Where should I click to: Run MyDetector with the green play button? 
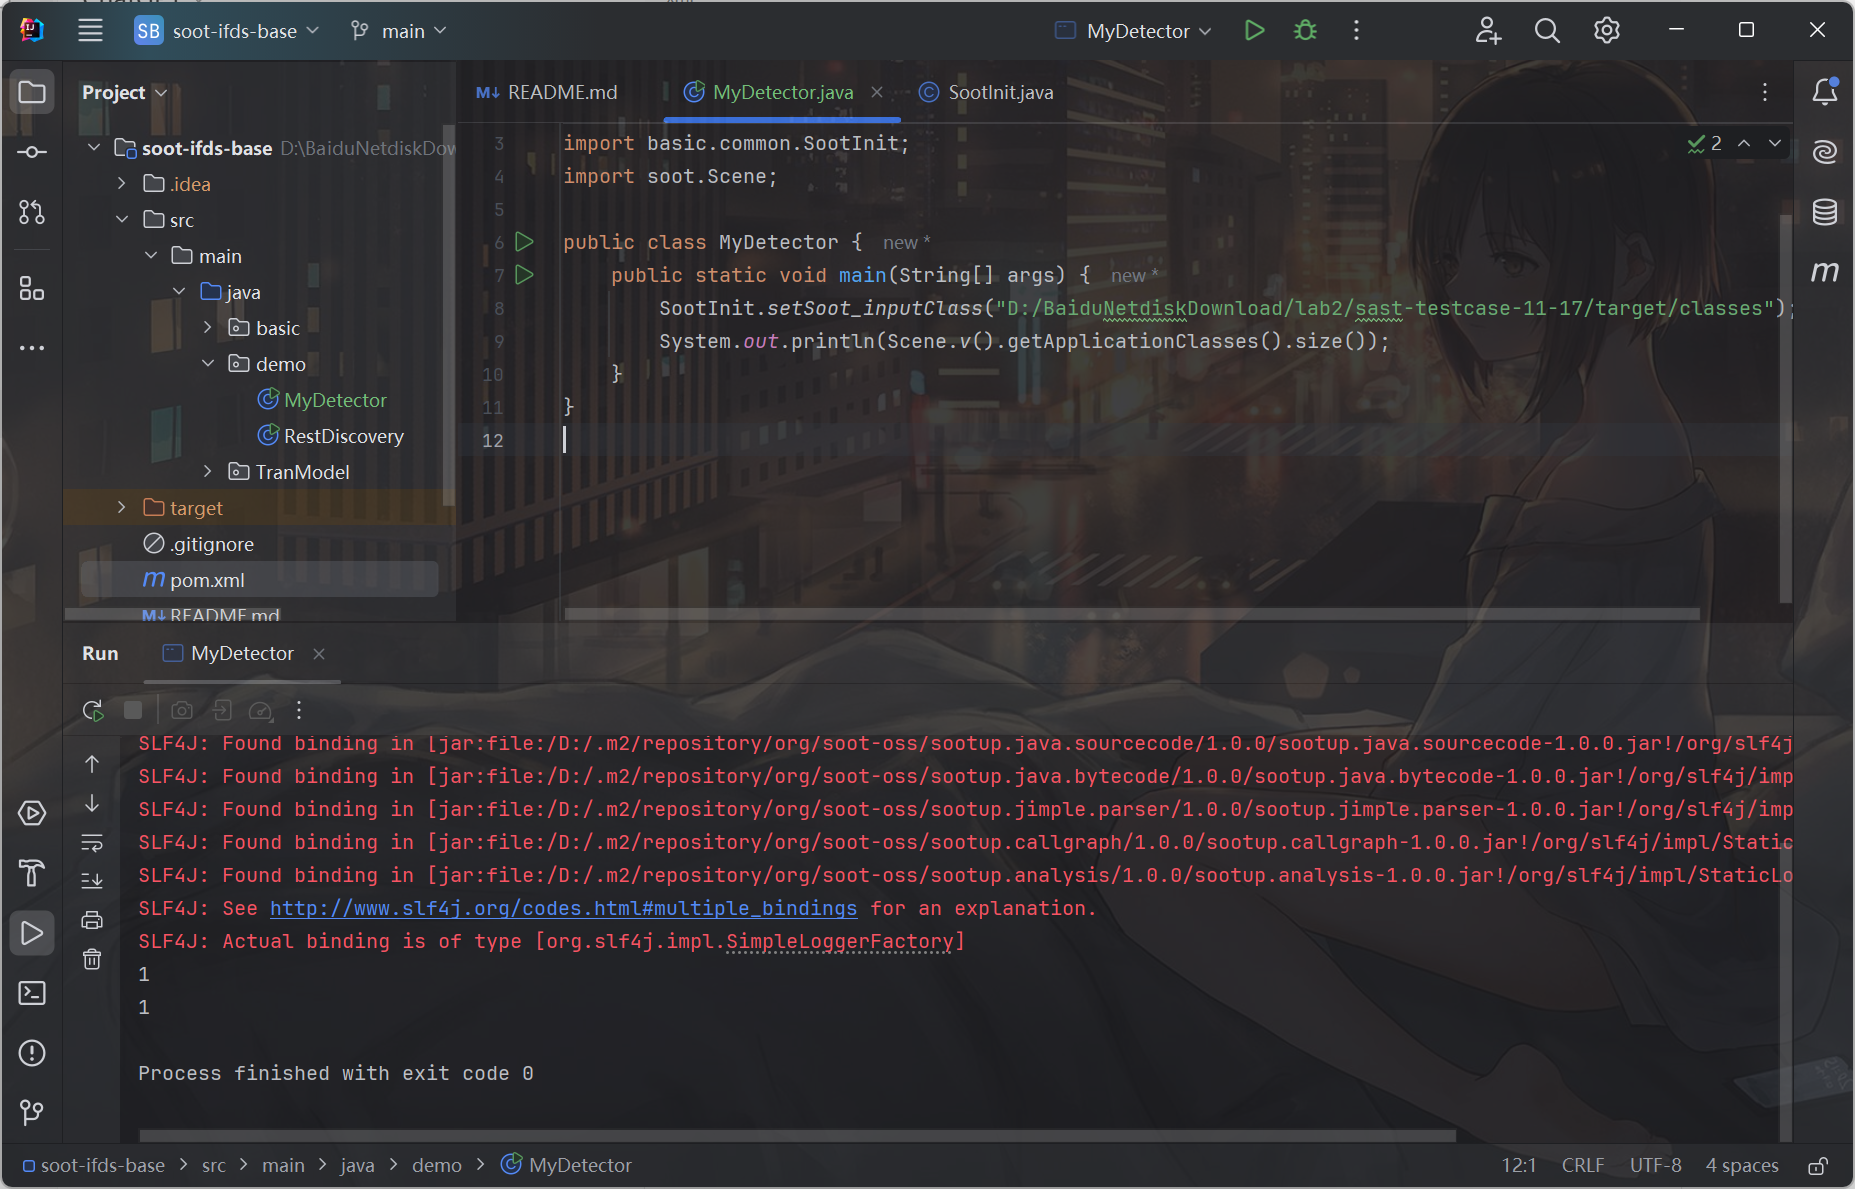click(x=1254, y=31)
